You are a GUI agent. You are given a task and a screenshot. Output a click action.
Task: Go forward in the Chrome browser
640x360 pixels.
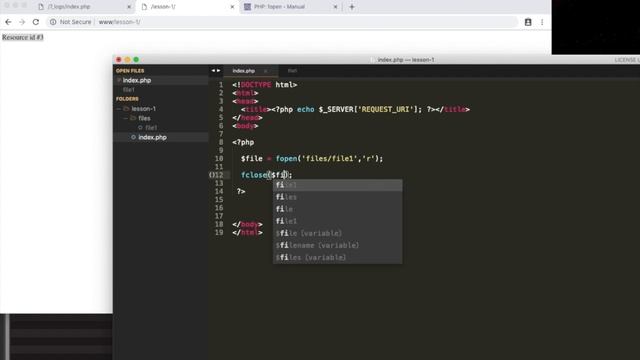click(x=22, y=22)
